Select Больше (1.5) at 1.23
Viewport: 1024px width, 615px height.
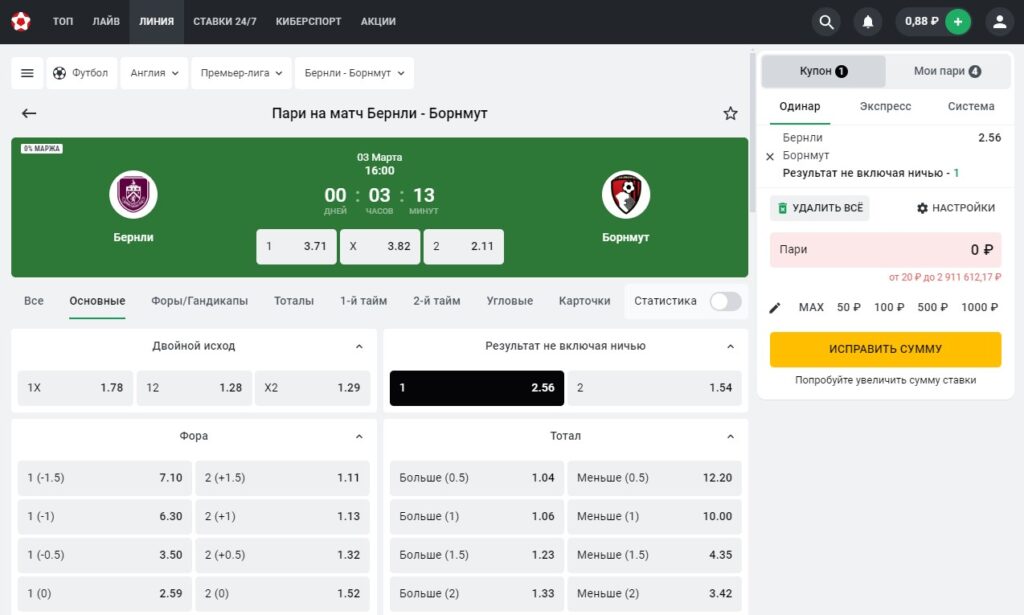point(477,555)
